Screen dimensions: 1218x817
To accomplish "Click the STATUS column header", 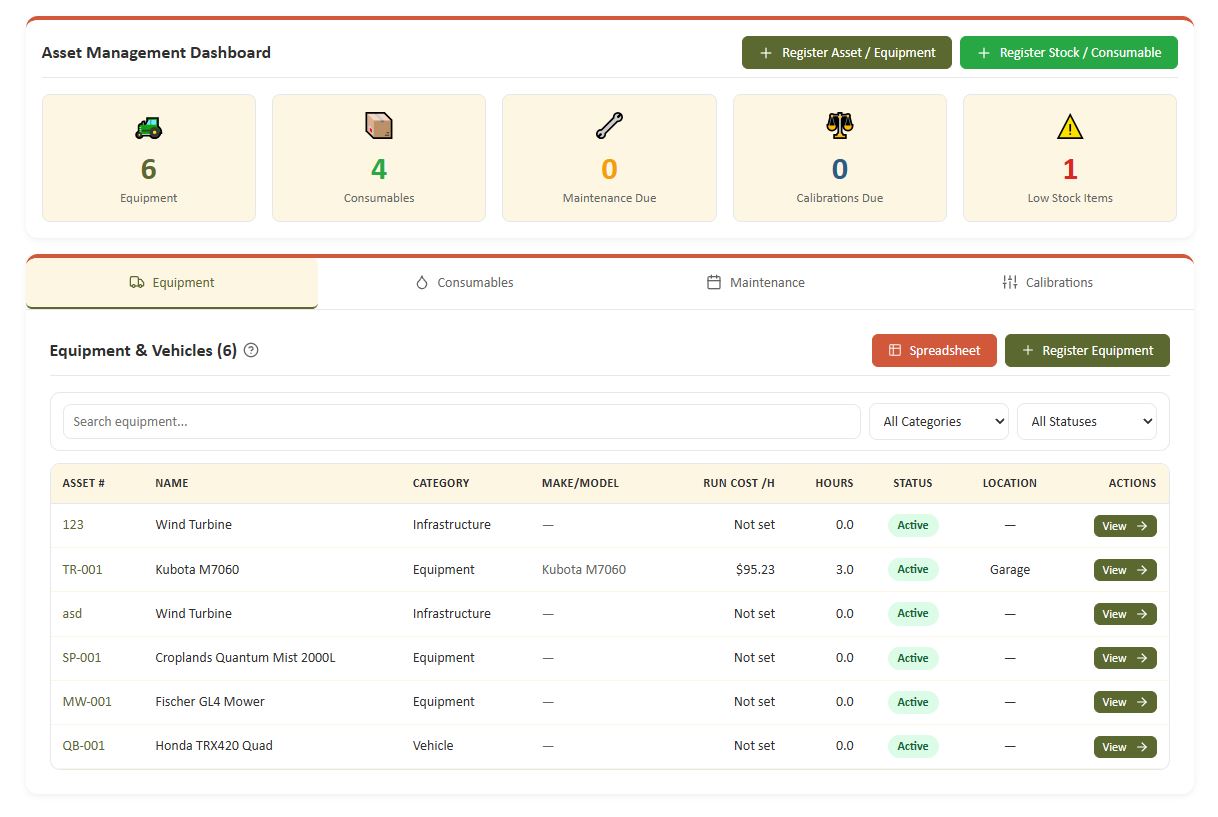I will click(x=913, y=483).
